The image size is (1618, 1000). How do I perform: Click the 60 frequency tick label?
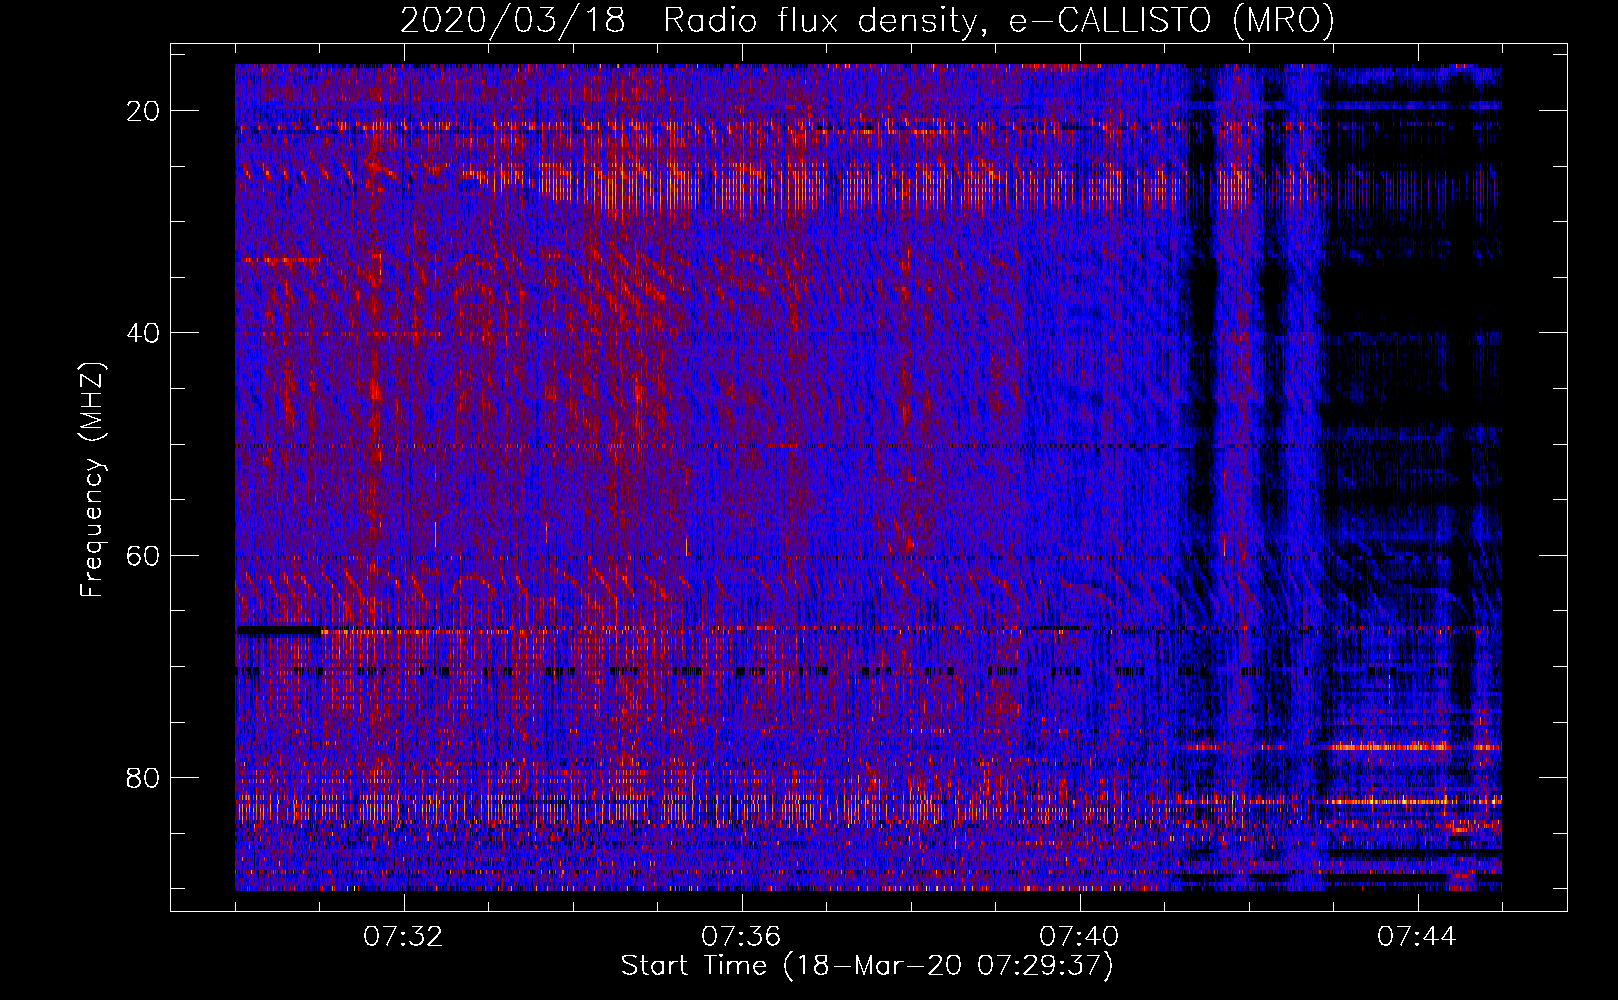pyautogui.click(x=144, y=555)
